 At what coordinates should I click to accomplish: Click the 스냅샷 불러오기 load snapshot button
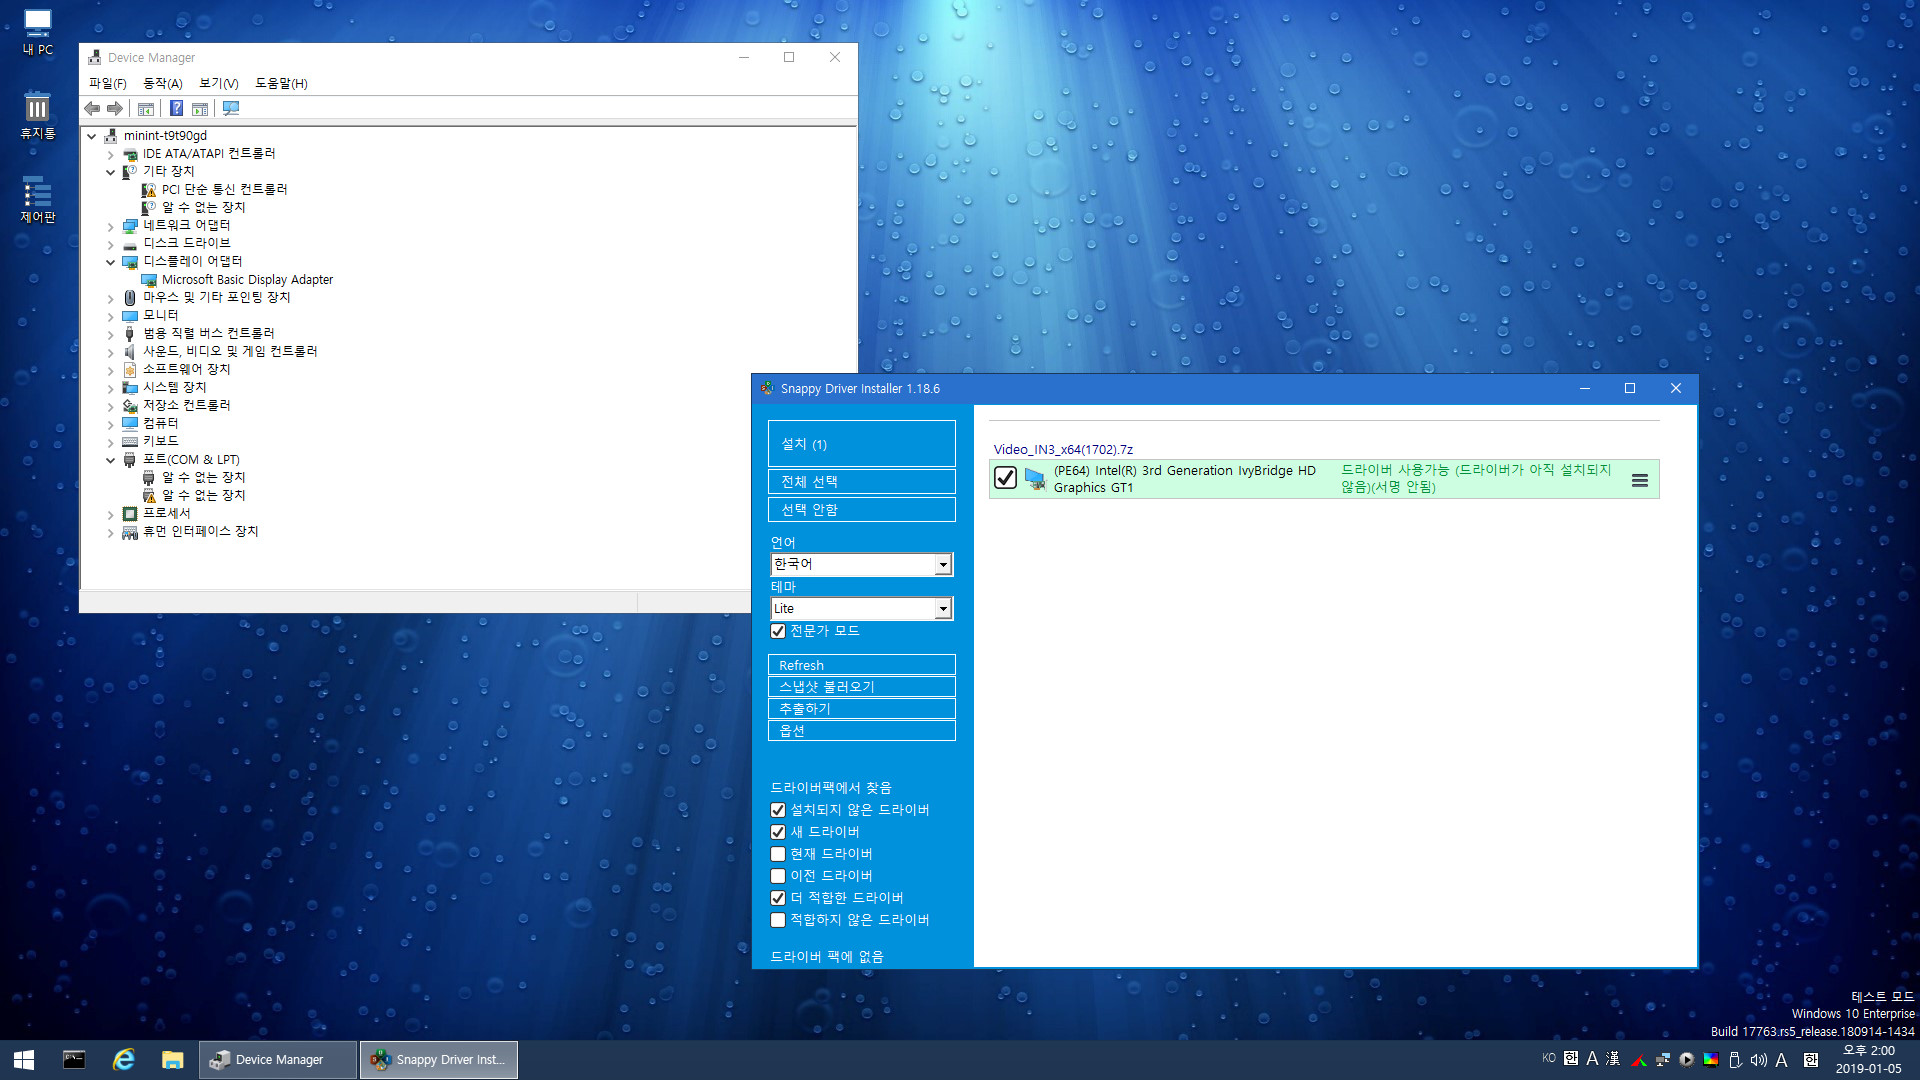[862, 687]
